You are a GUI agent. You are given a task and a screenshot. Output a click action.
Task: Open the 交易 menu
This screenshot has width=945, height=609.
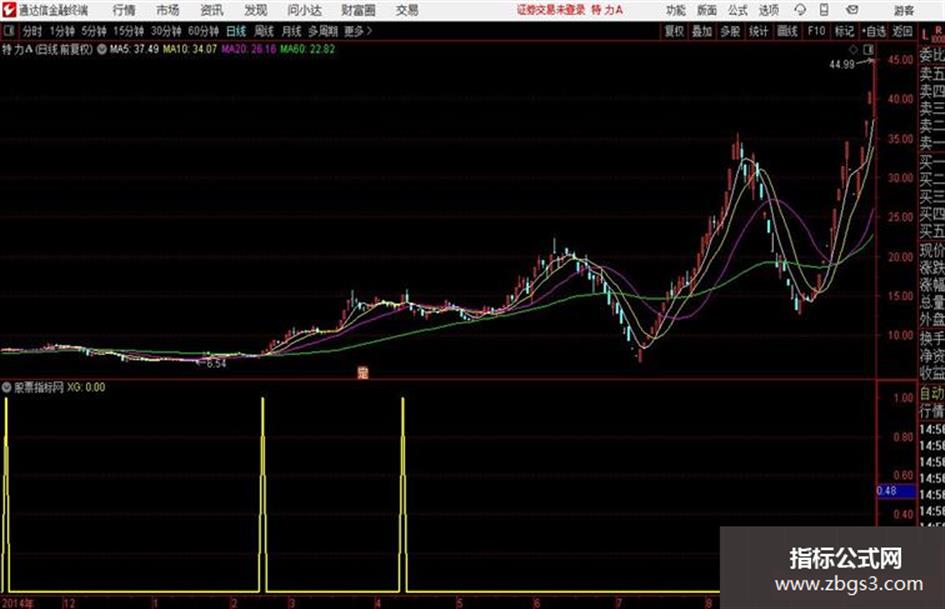point(407,10)
